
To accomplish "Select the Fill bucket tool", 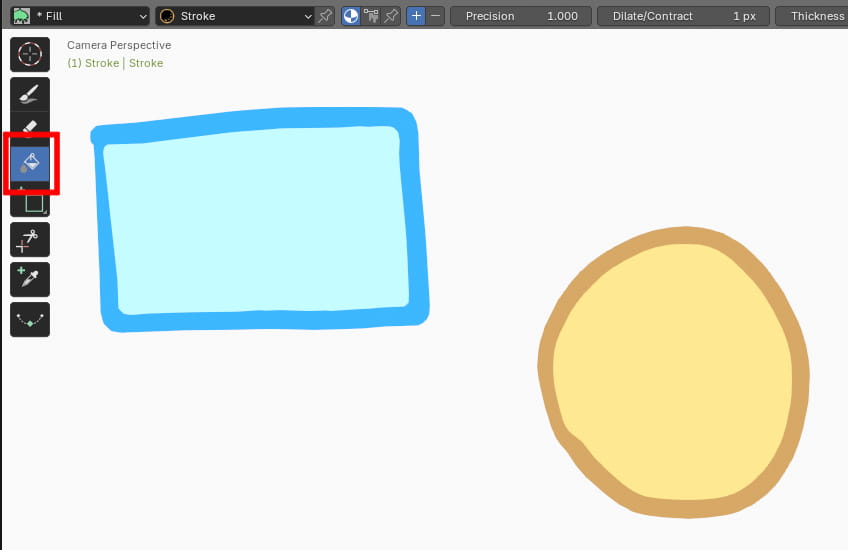I will coord(30,163).
